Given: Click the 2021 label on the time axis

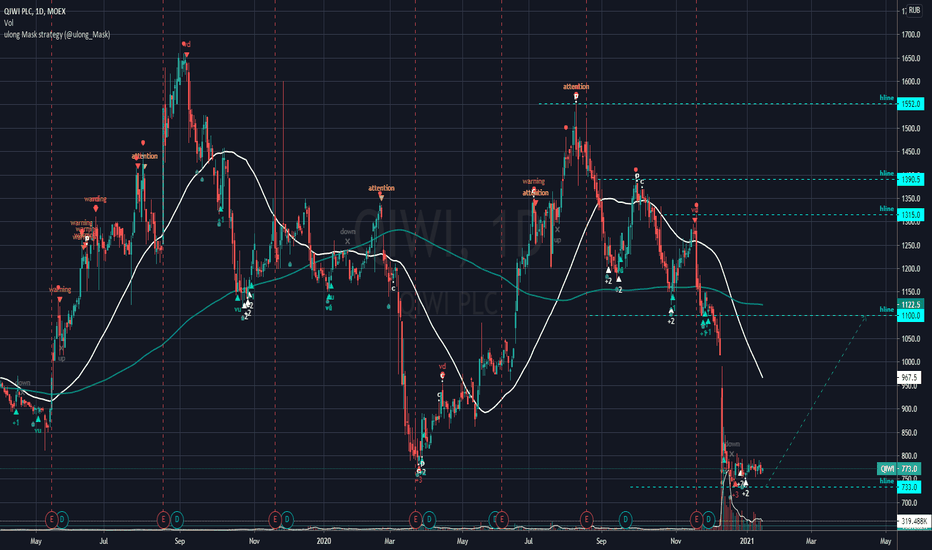Looking at the screenshot, I should point(747,541).
